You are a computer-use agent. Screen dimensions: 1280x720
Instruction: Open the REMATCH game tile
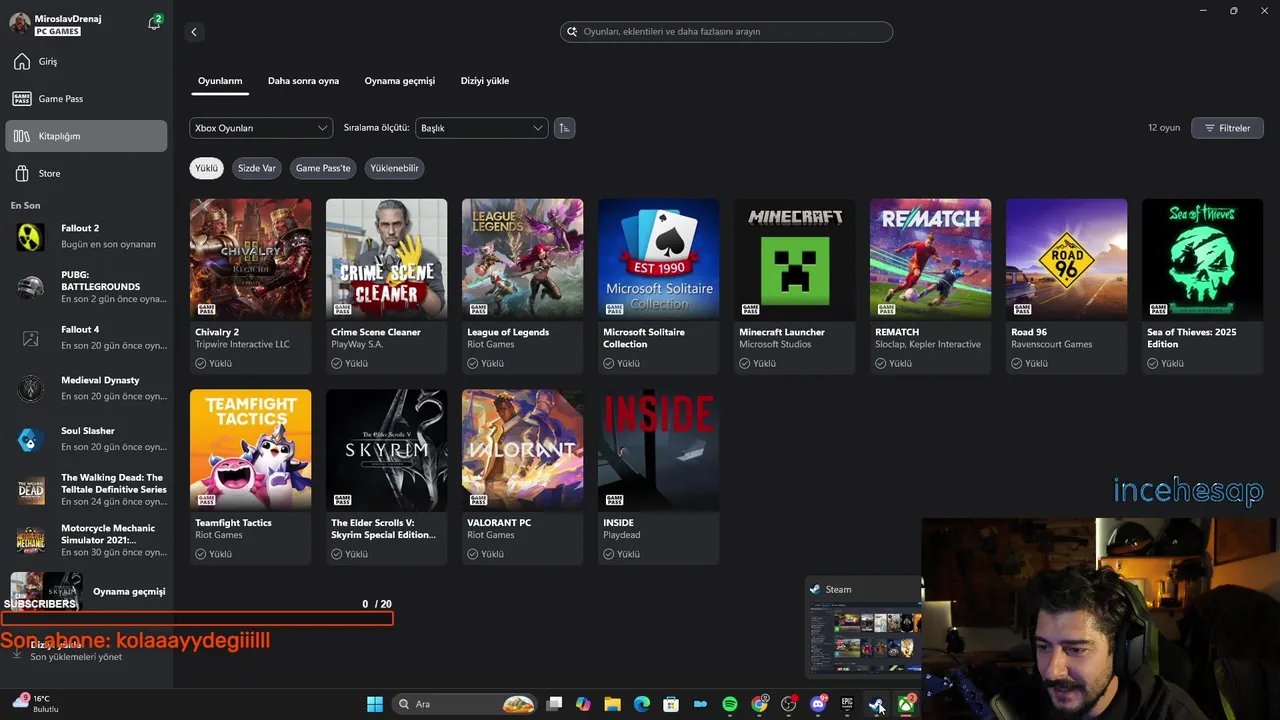[930, 286]
